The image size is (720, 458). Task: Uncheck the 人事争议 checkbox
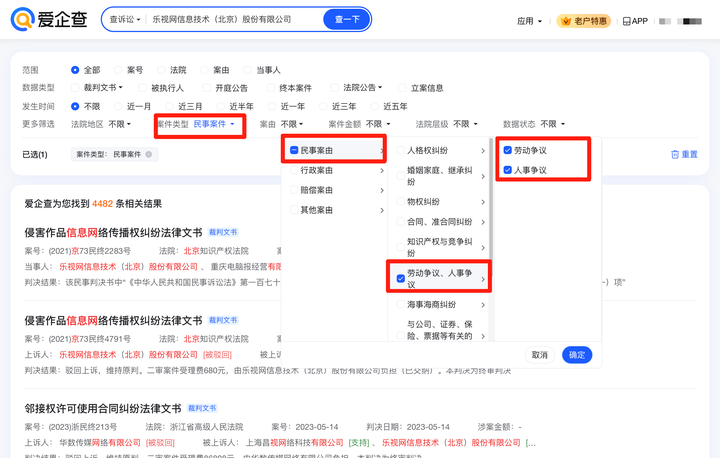(507, 170)
